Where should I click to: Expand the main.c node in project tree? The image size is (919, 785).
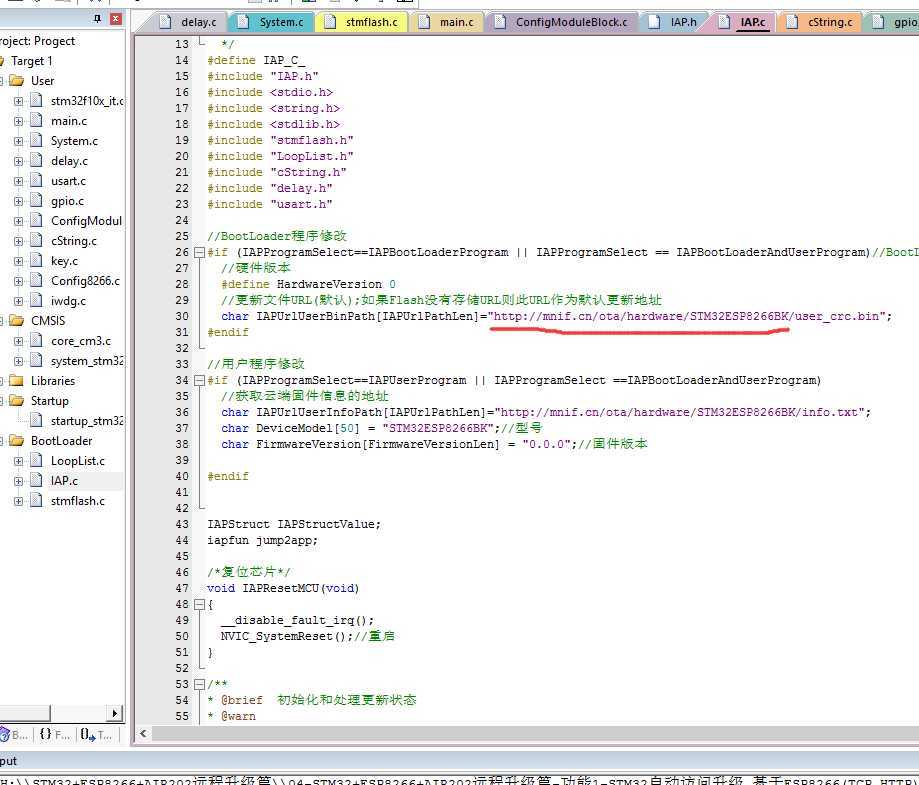19,121
